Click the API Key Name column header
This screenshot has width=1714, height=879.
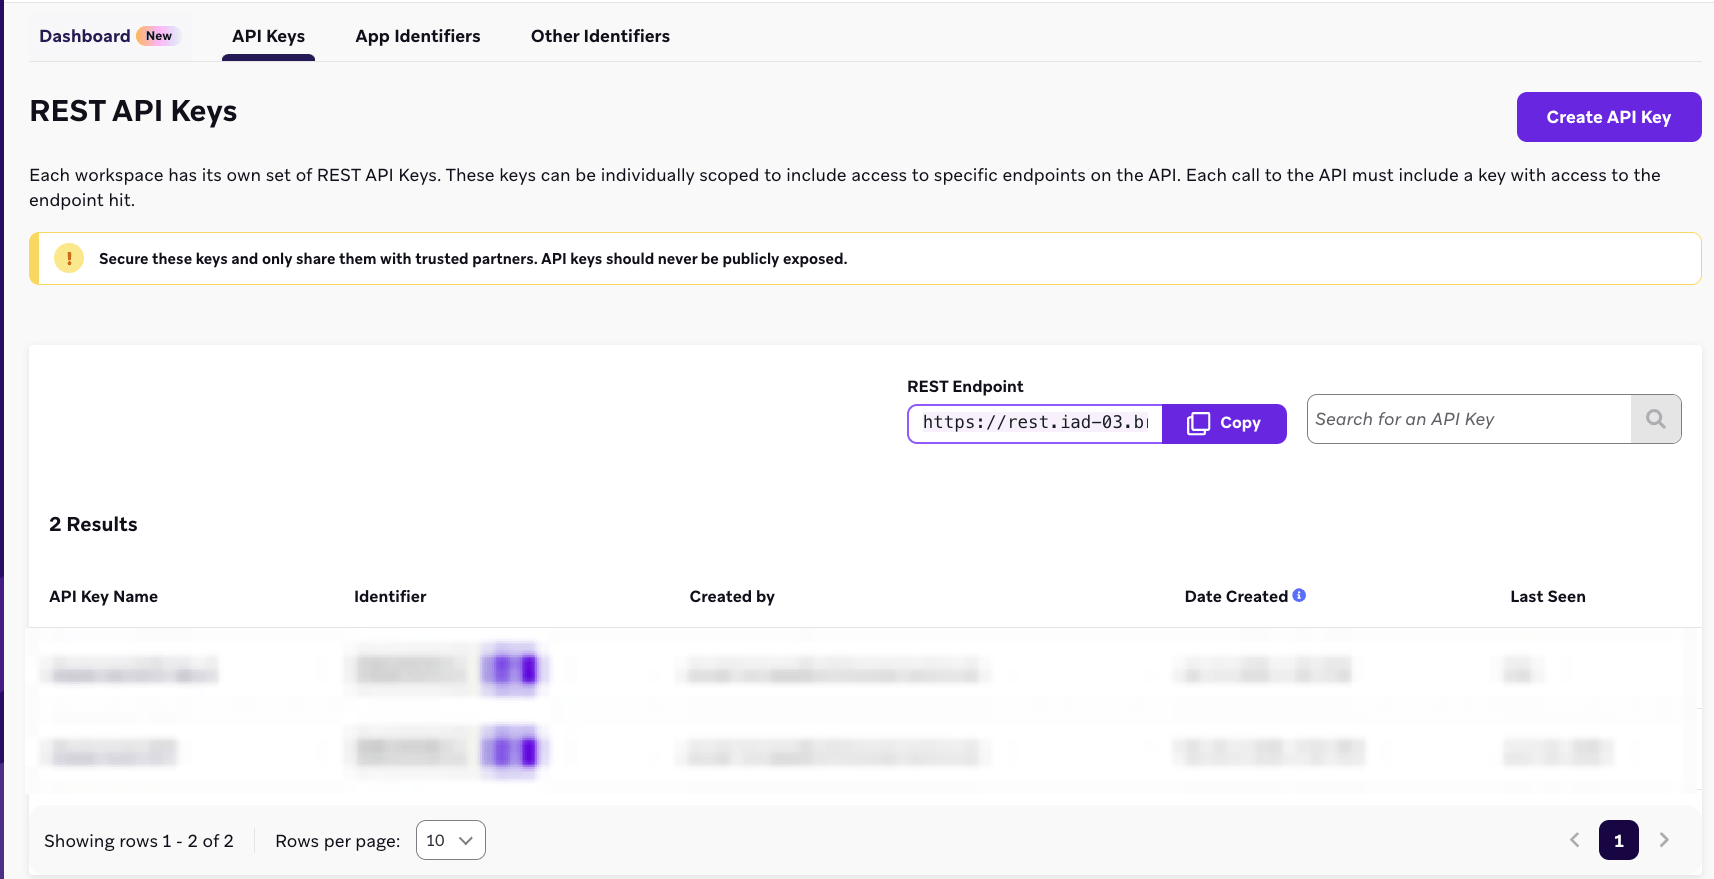[104, 596]
